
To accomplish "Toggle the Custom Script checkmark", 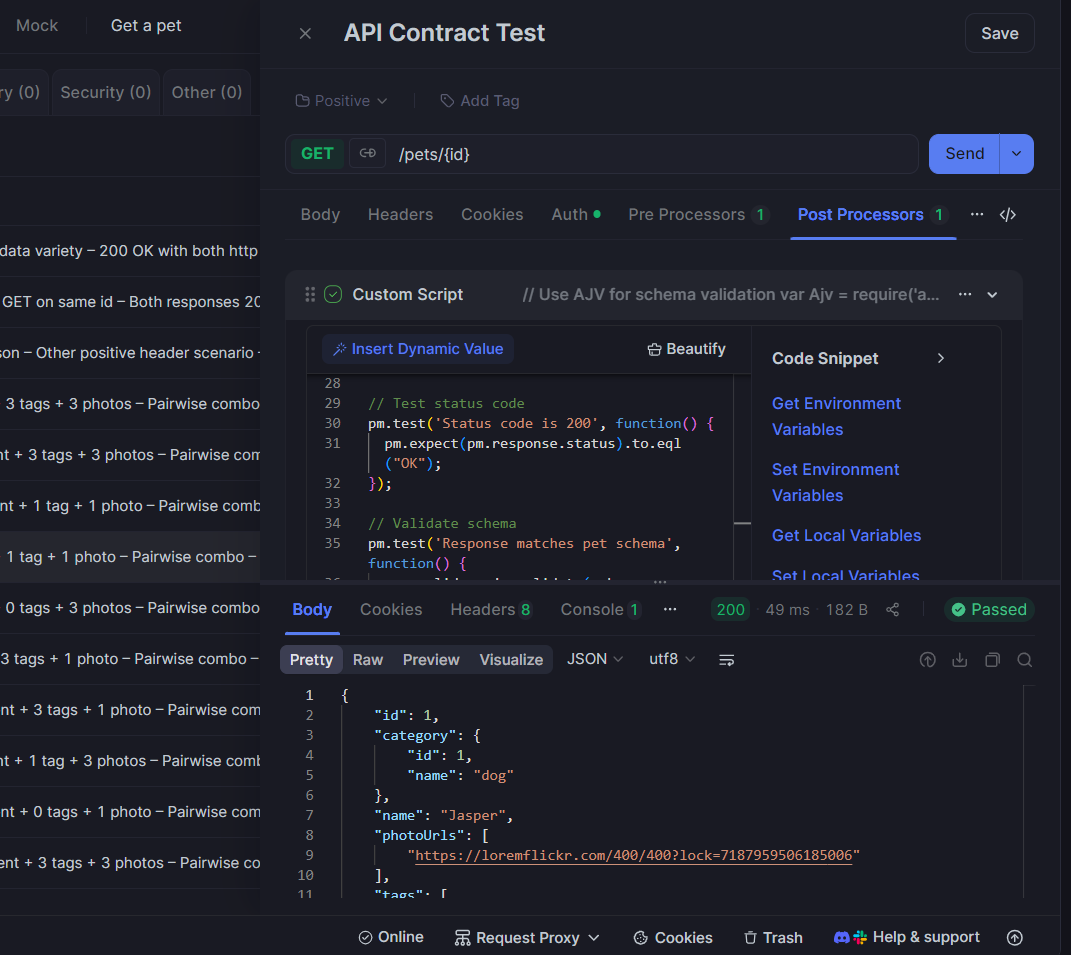I will [x=333, y=294].
